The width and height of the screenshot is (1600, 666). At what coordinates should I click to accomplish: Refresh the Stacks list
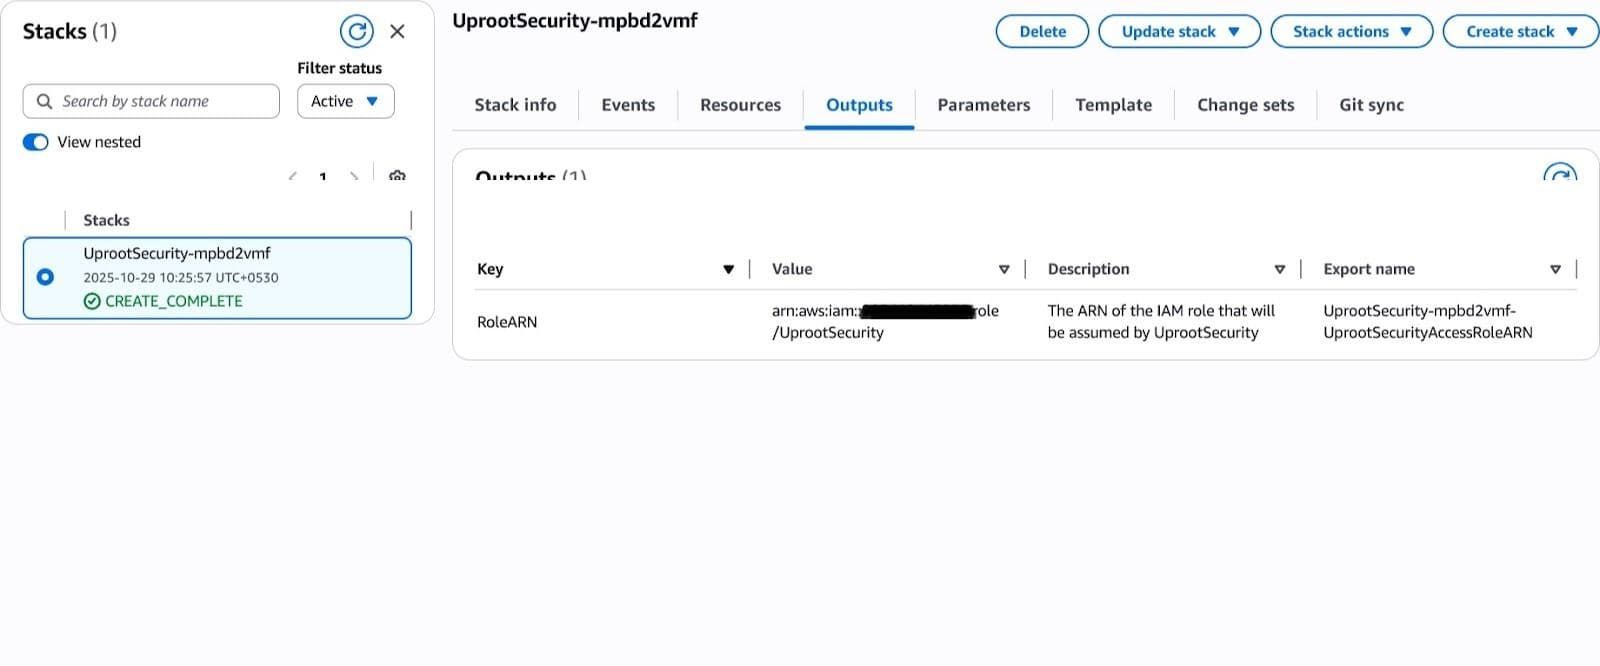pyautogui.click(x=357, y=31)
